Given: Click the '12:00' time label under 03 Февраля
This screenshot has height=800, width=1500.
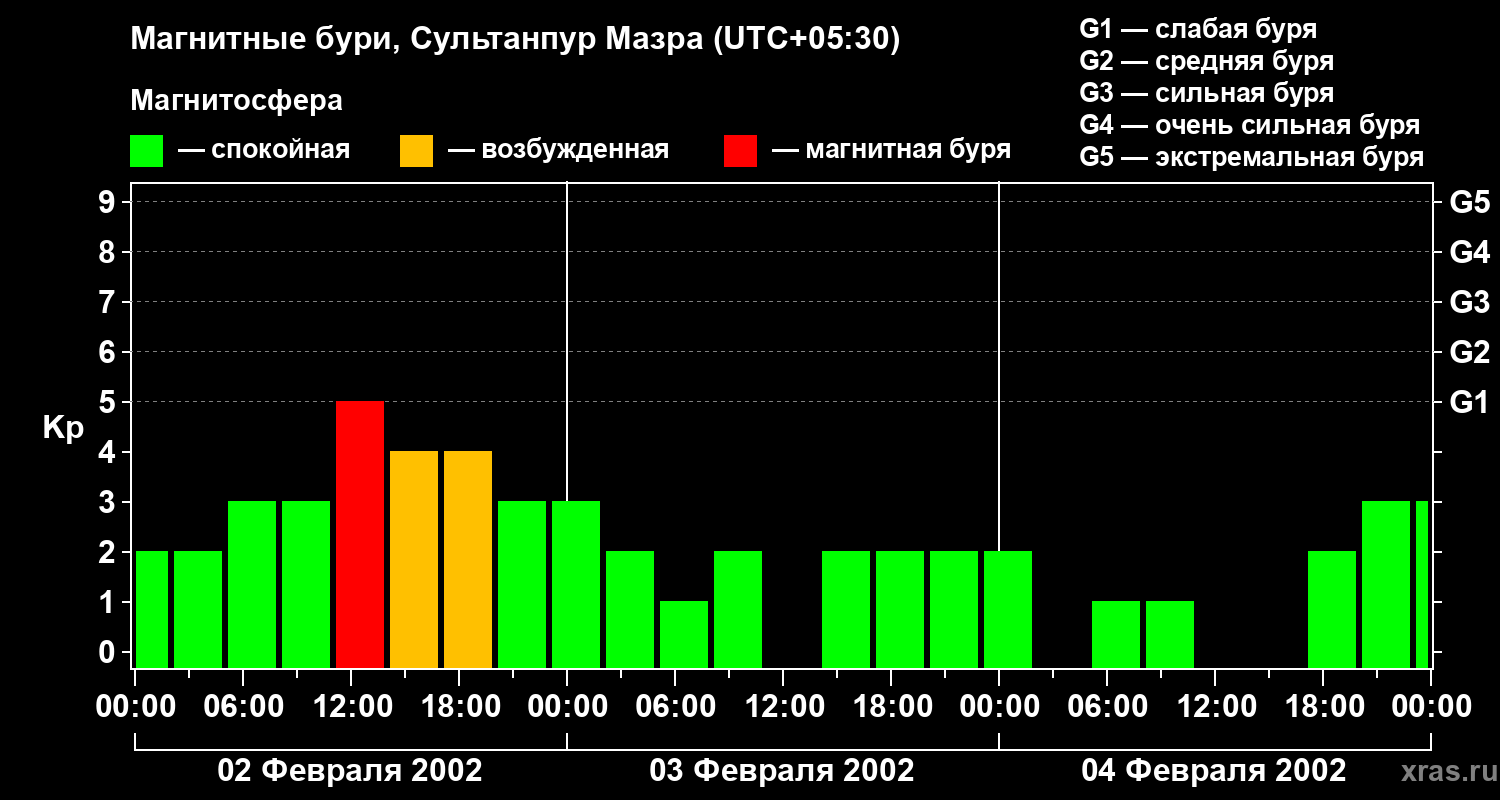Looking at the screenshot, I should pos(783,707).
